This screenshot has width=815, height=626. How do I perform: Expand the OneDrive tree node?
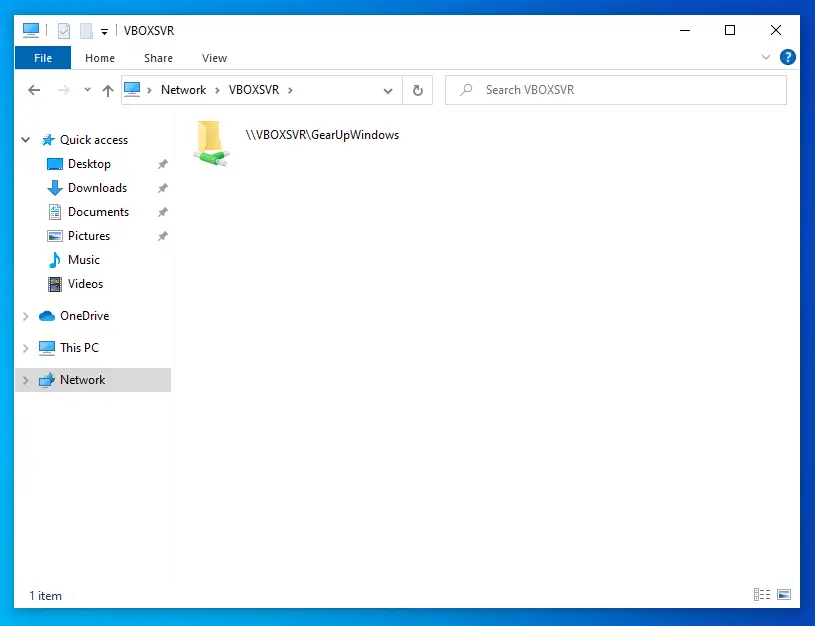pyautogui.click(x=25, y=316)
